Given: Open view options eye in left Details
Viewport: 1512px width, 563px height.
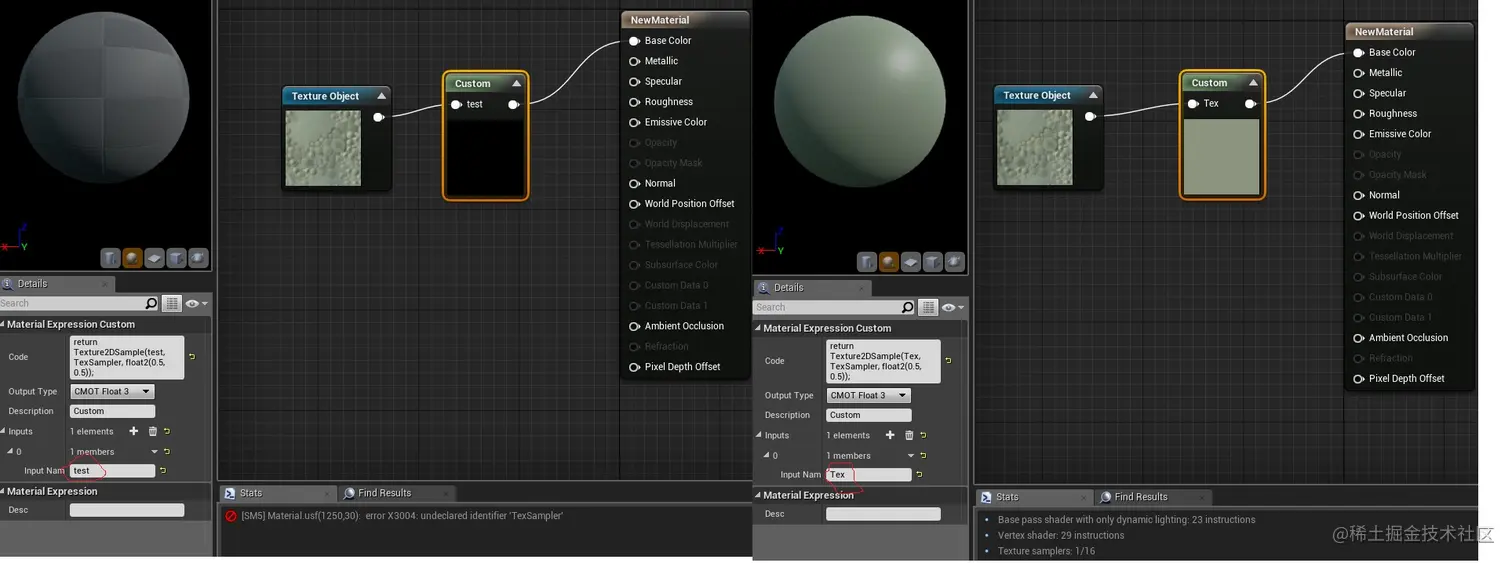Looking at the screenshot, I should pos(195,303).
